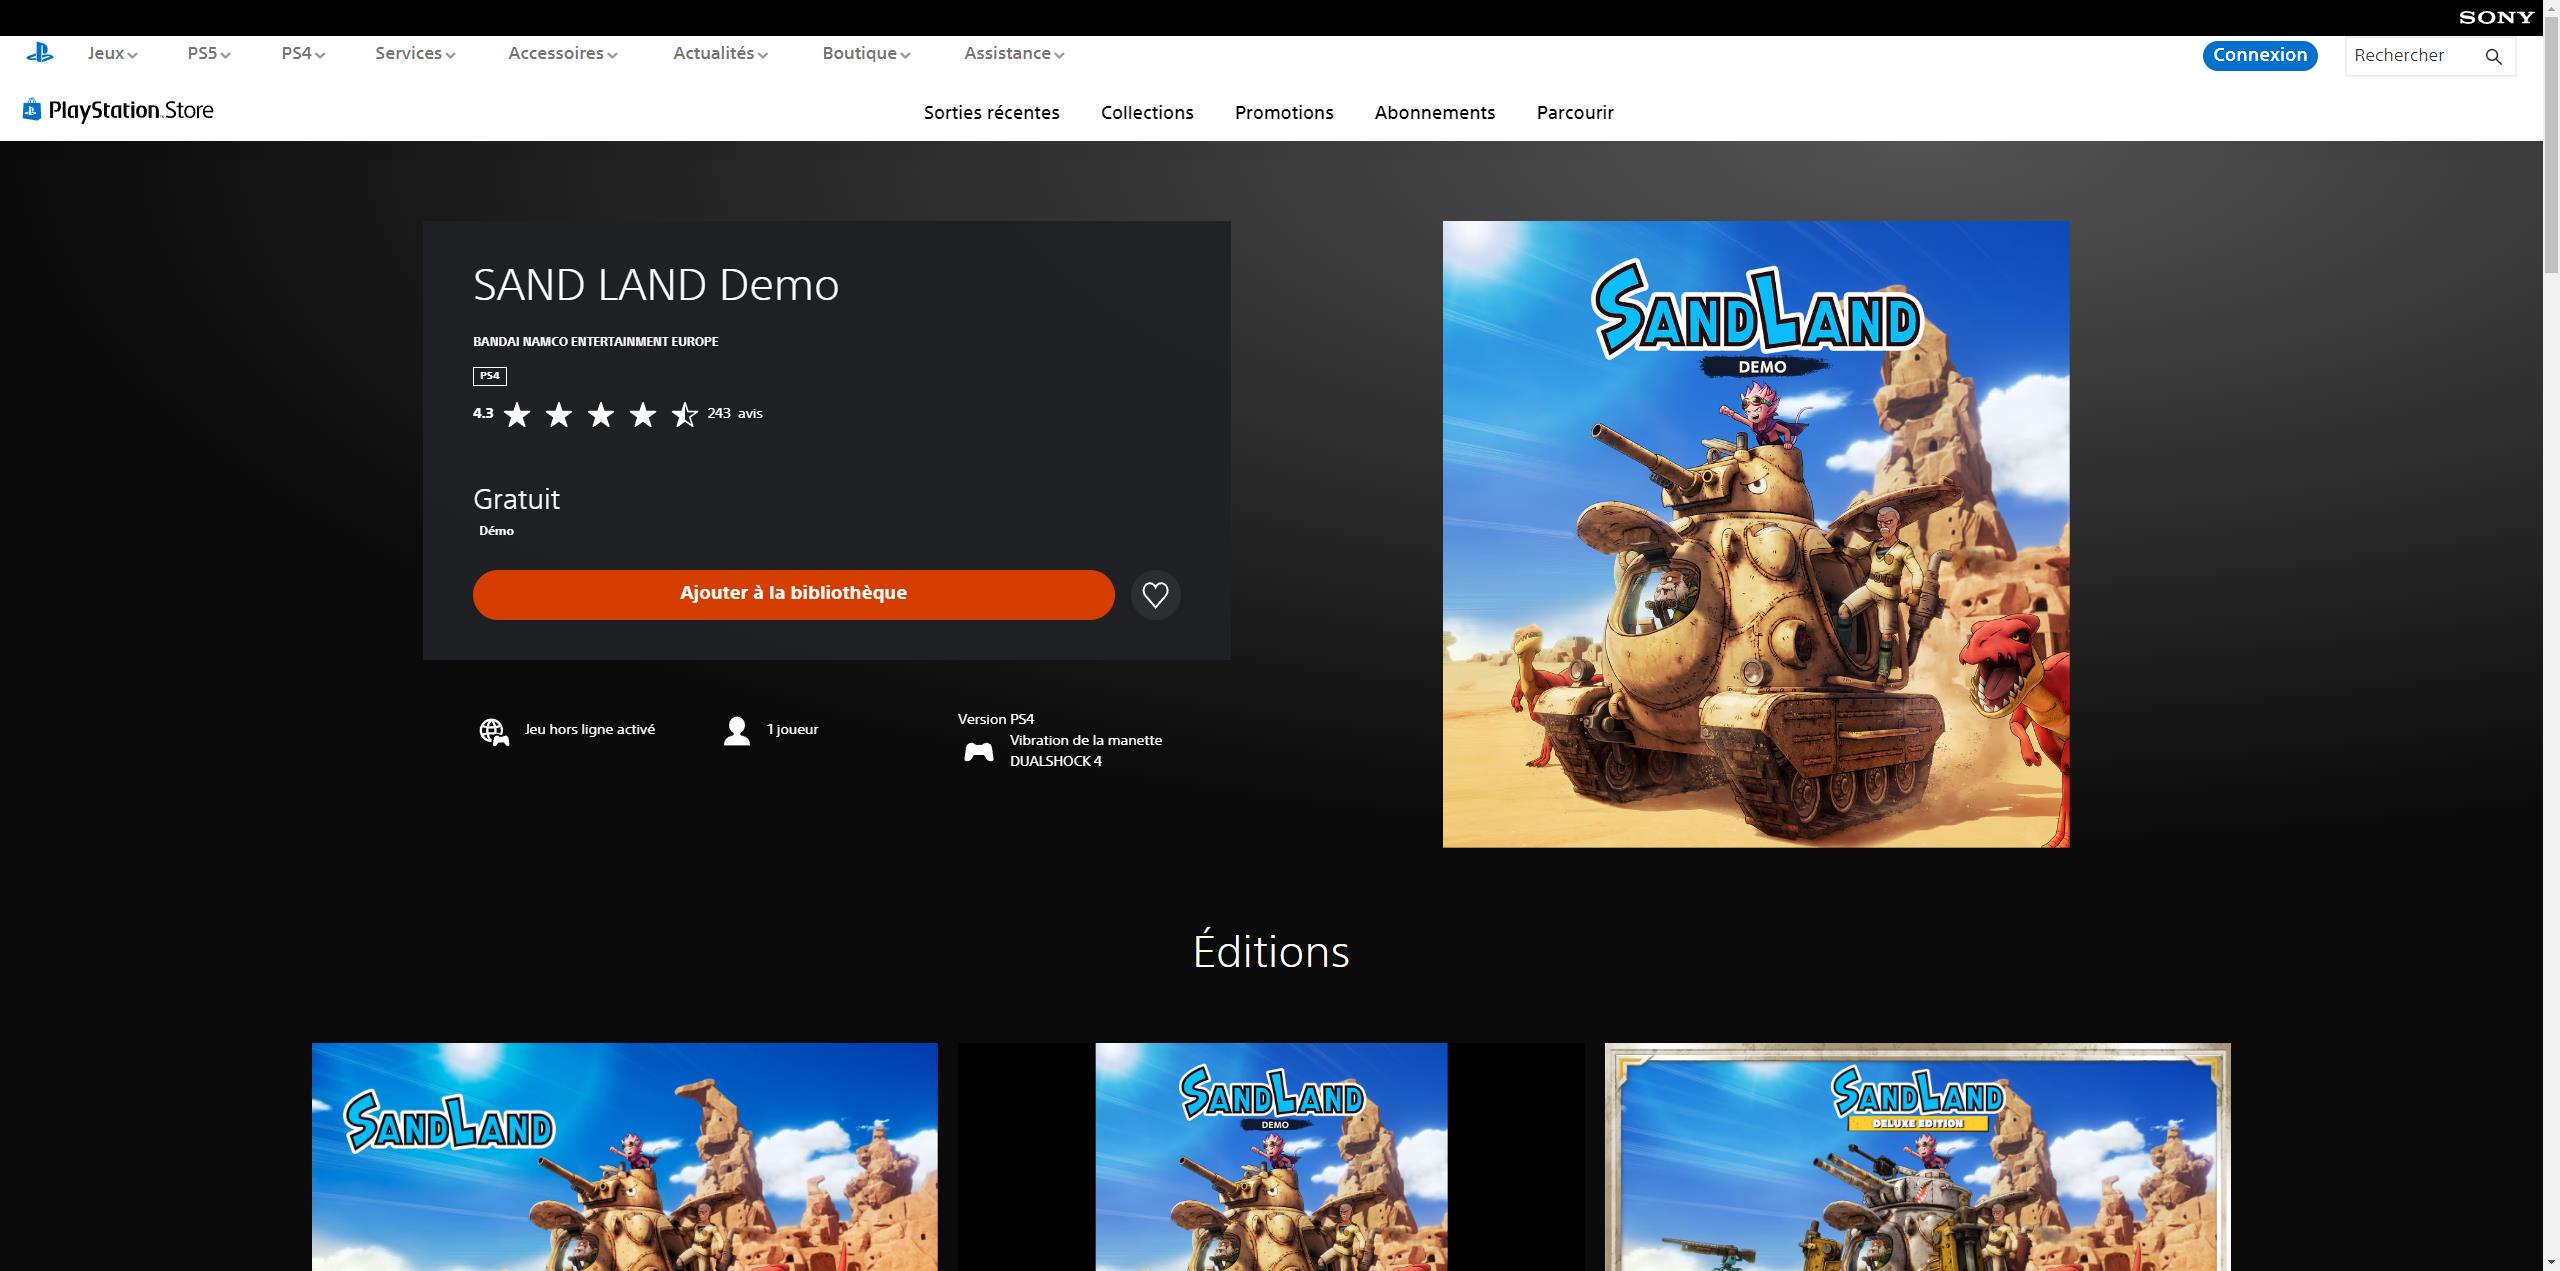This screenshot has width=2560, height=1271.
Task: Select the PS4 platform badge
Action: coord(489,376)
